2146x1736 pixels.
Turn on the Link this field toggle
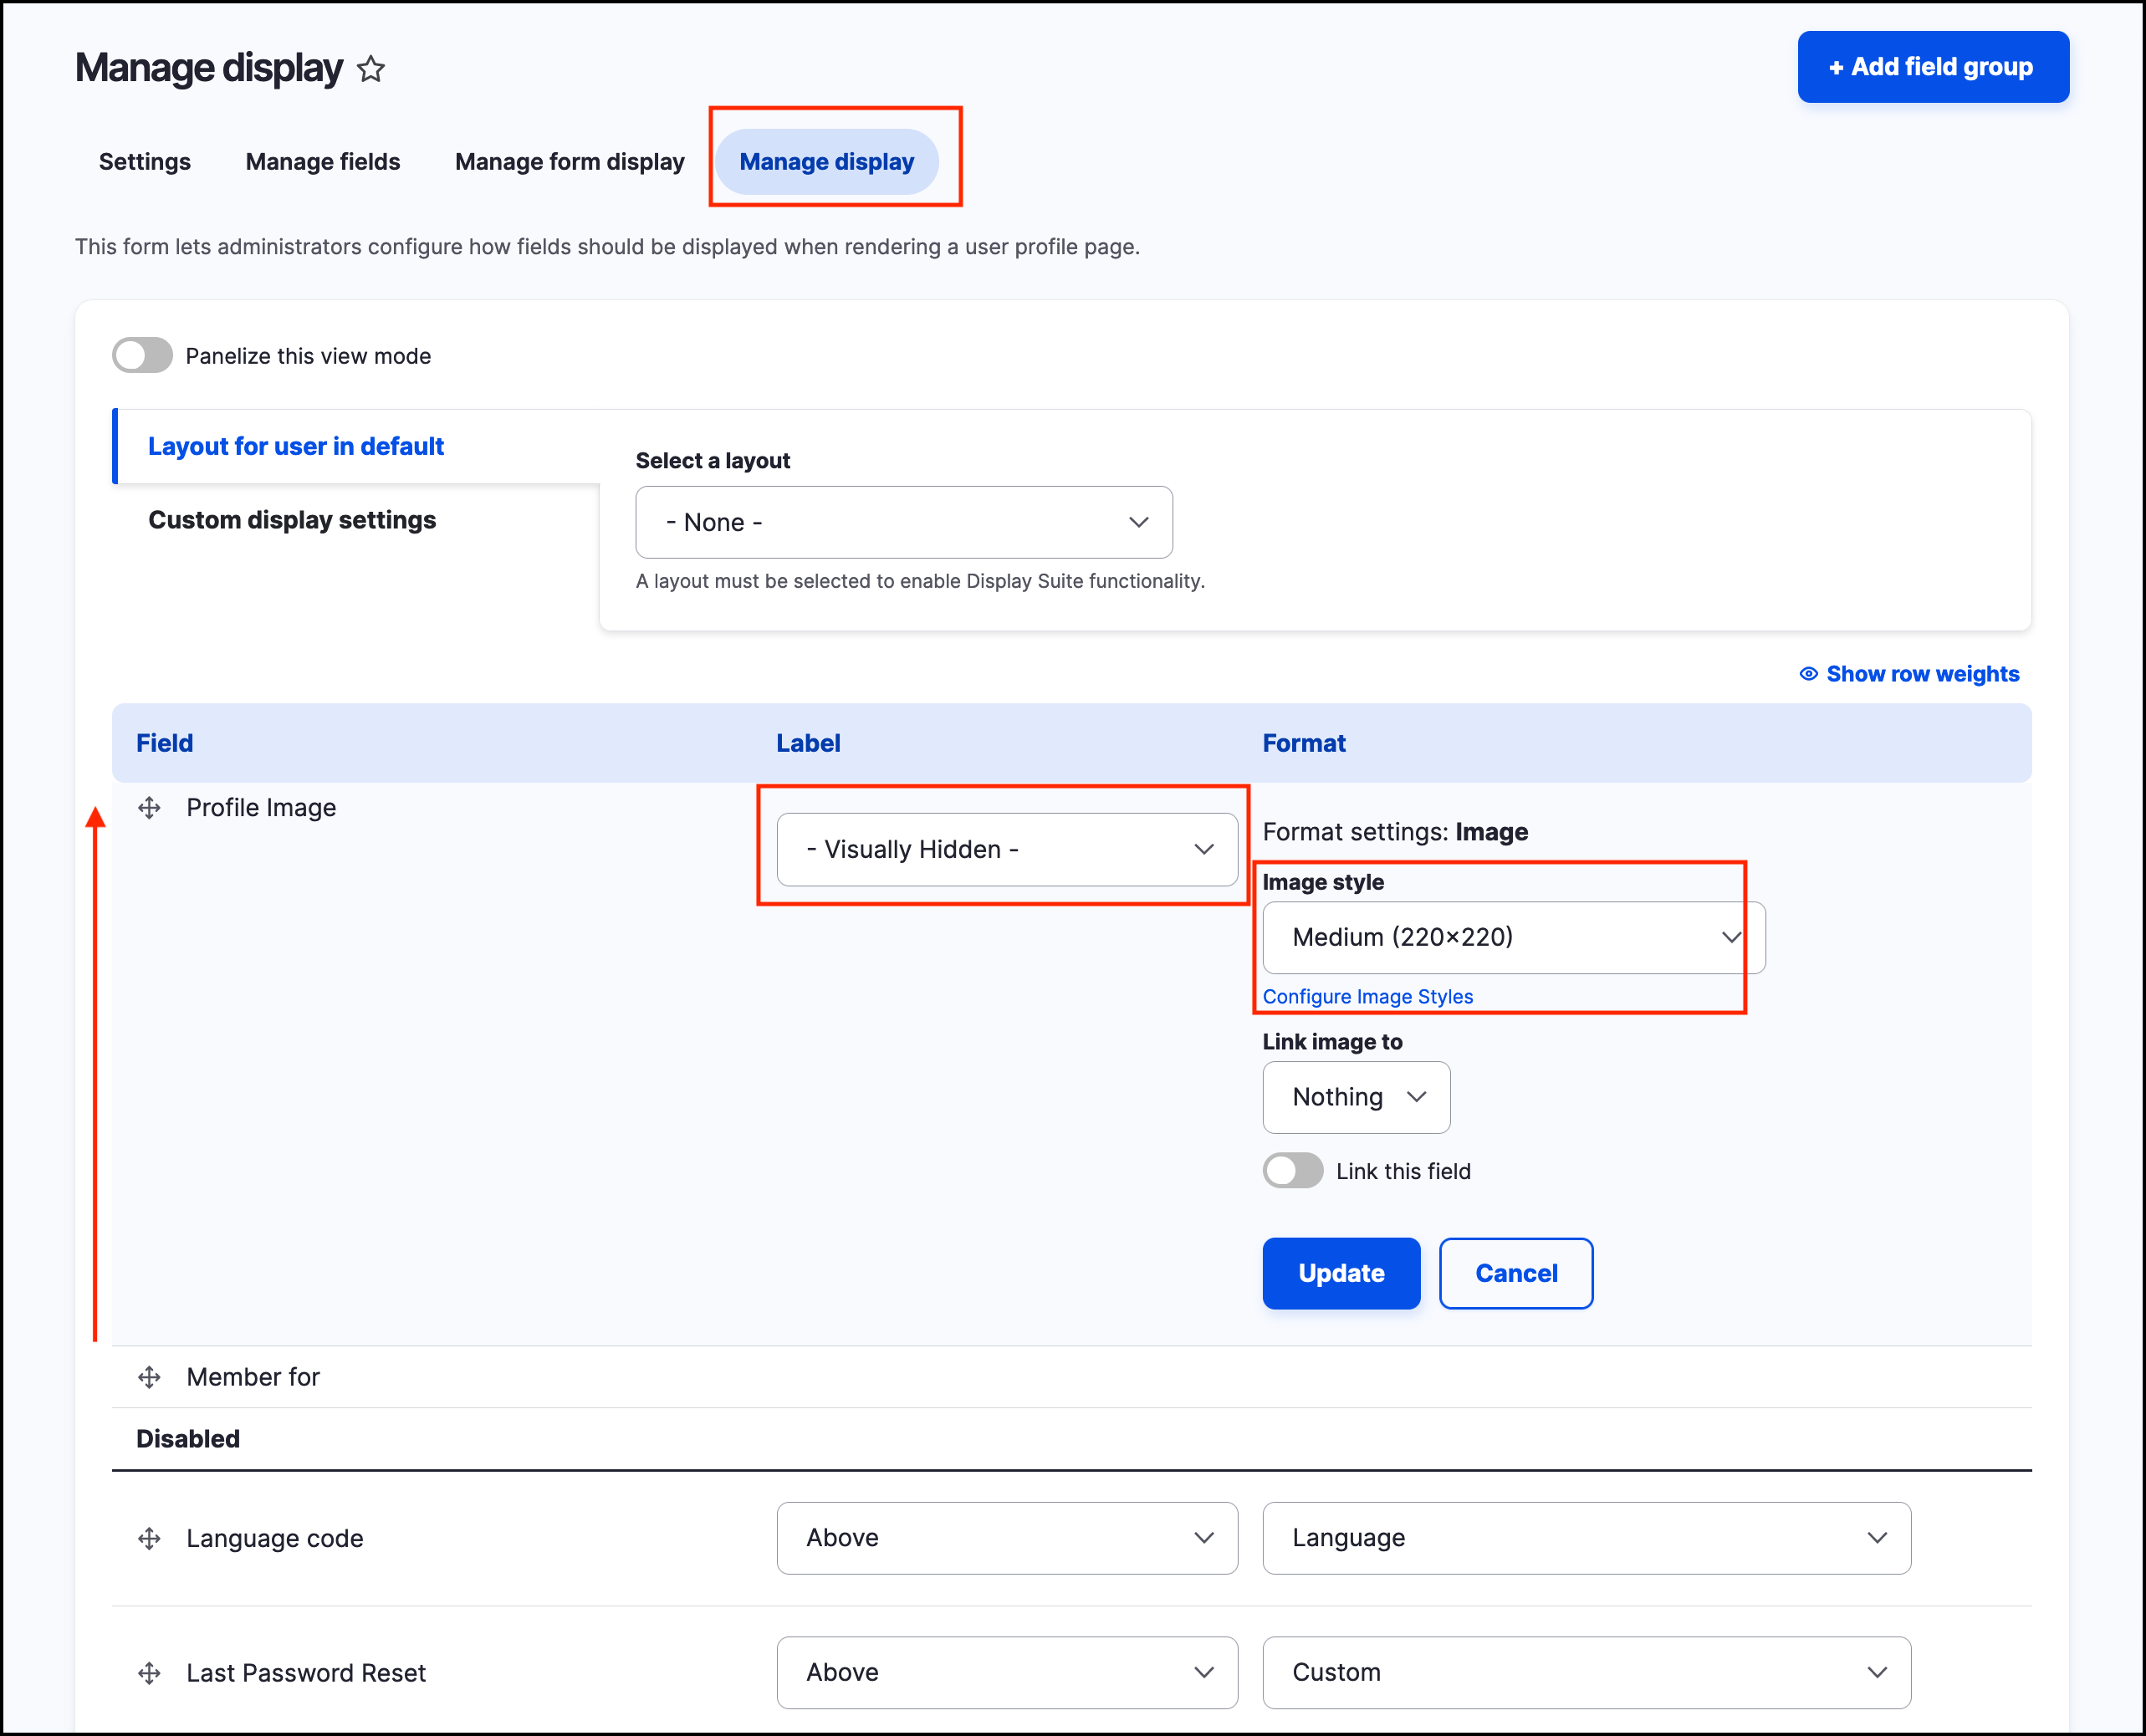[1292, 1171]
